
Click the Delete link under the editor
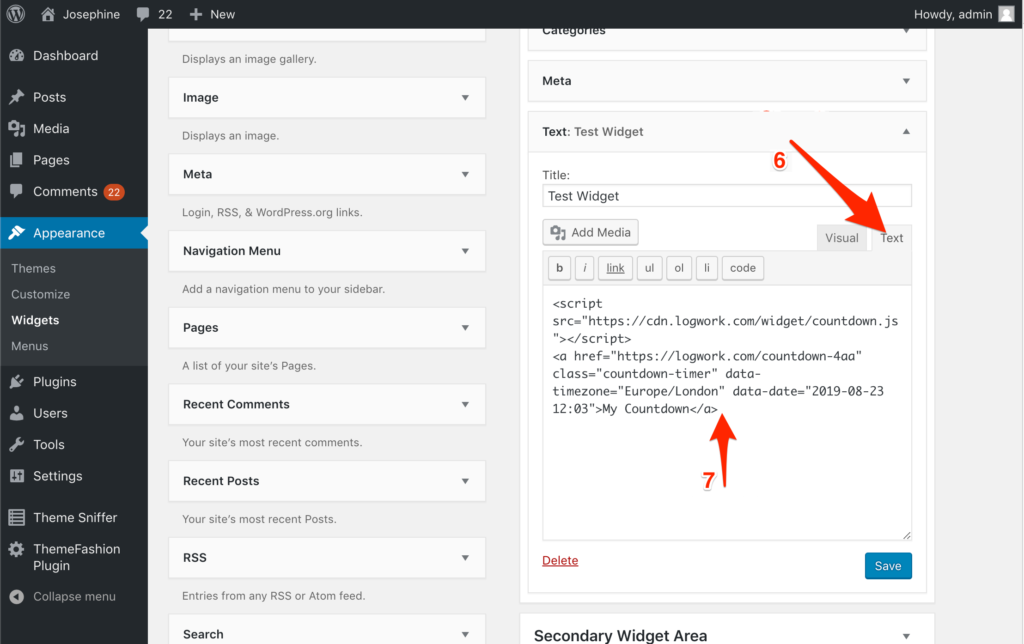pyautogui.click(x=560, y=561)
